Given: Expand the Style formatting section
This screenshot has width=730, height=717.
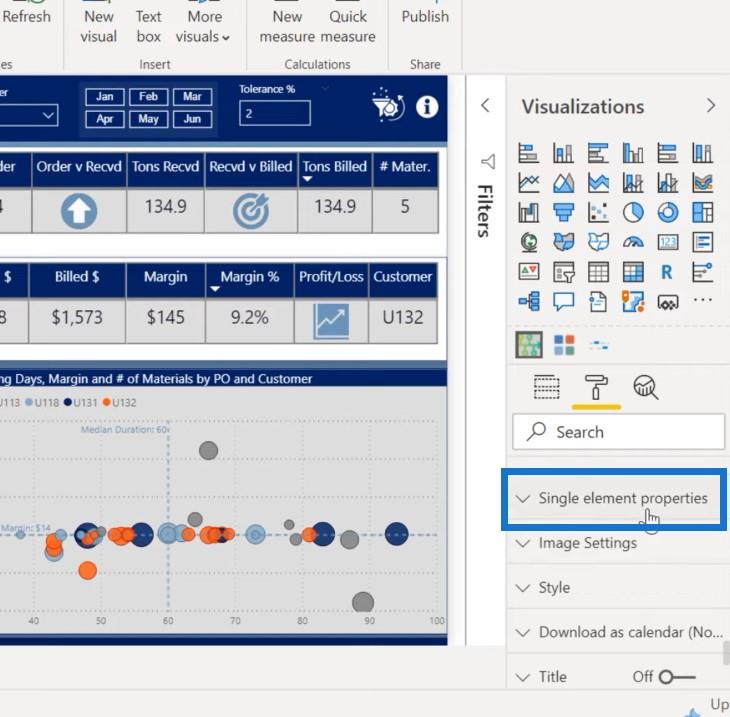Looking at the screenshot, I should pyautogui.click(x=554, y=588).
